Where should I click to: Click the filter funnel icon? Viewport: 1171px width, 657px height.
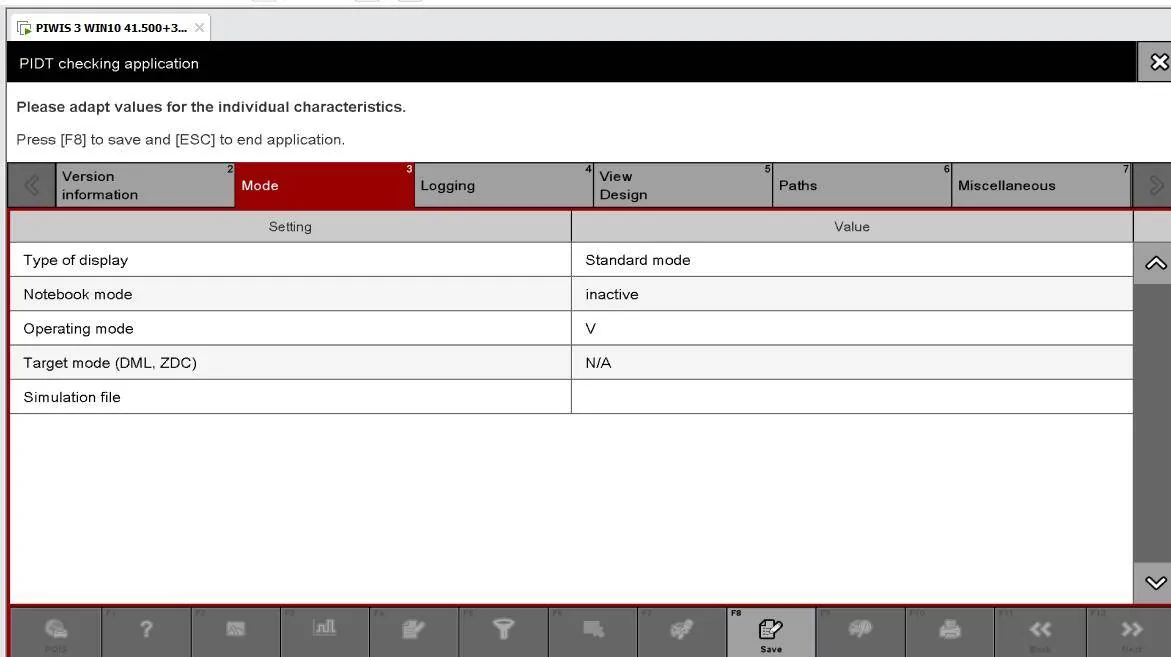pyautogui.click(x=503, y=632)
